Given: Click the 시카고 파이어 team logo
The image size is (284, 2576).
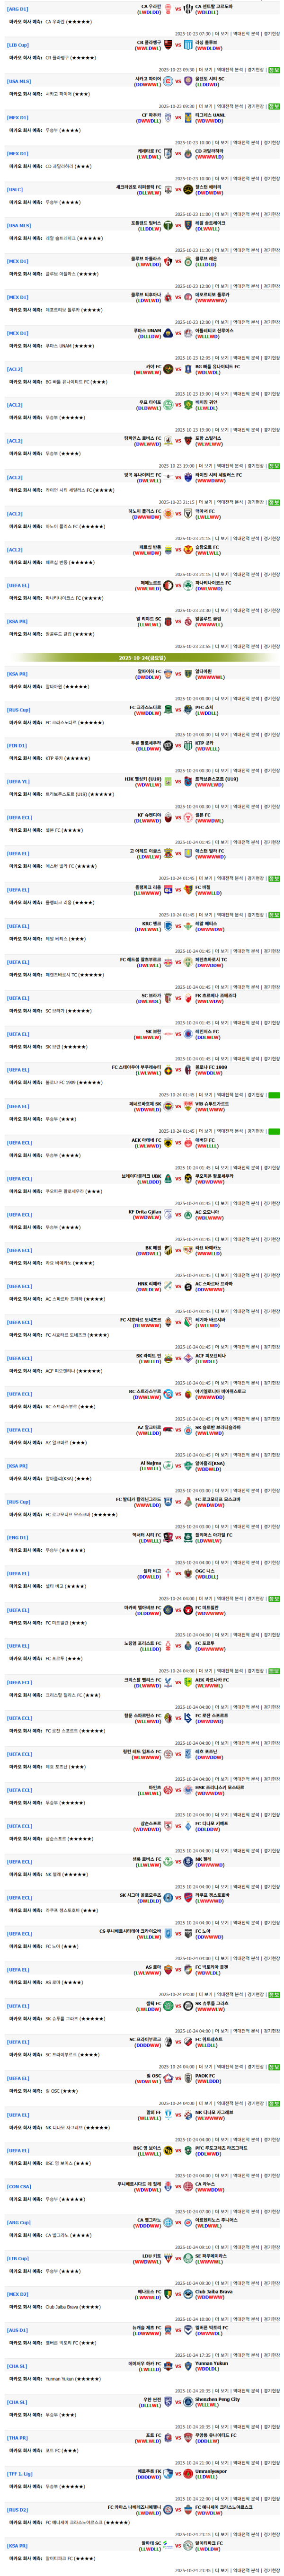Looking at the screenshot, I should [167, 81].
